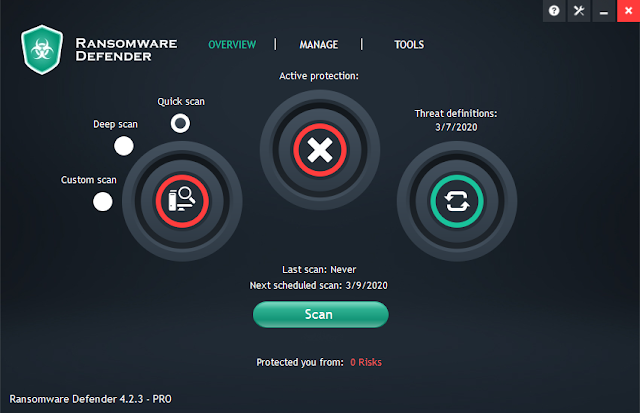Click the Ransomware Defender title text
Screen dimensions: 640x413
[126, 49]
